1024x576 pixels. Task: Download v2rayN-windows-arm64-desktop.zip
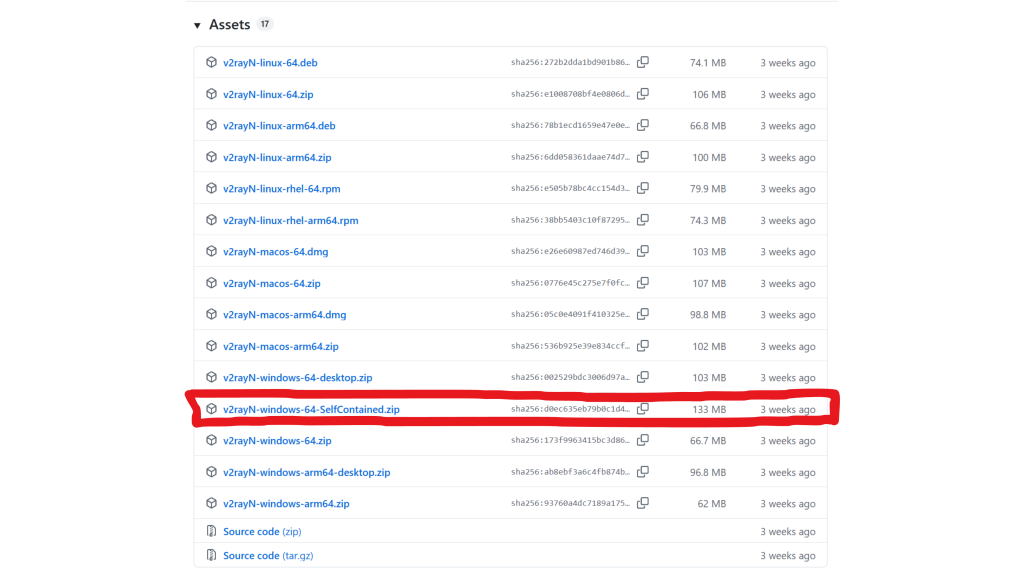(306, 472)
